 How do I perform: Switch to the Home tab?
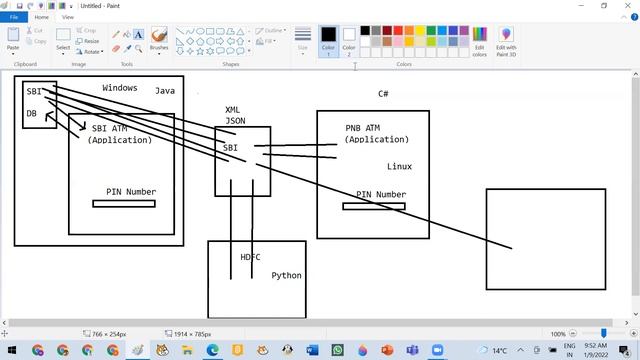coord(42,17)
